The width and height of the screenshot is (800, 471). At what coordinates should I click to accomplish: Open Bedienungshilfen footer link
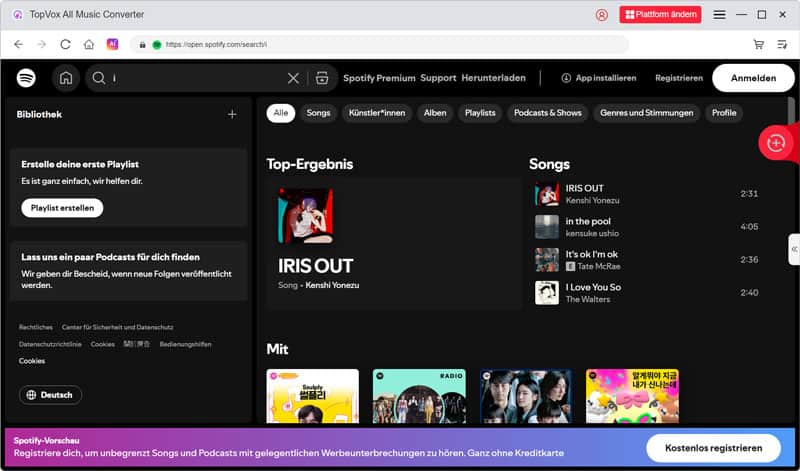tap(185, 344)
